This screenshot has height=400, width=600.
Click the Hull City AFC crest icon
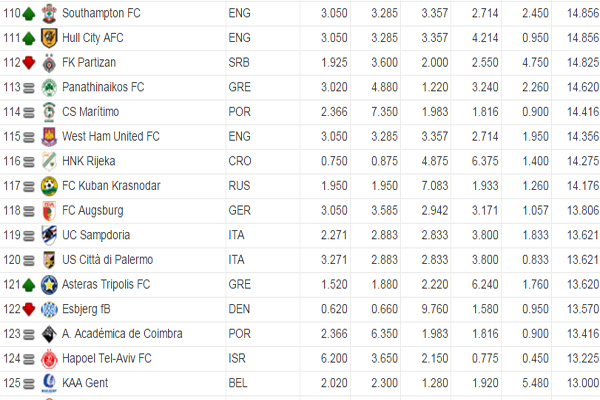coord(48,39)
